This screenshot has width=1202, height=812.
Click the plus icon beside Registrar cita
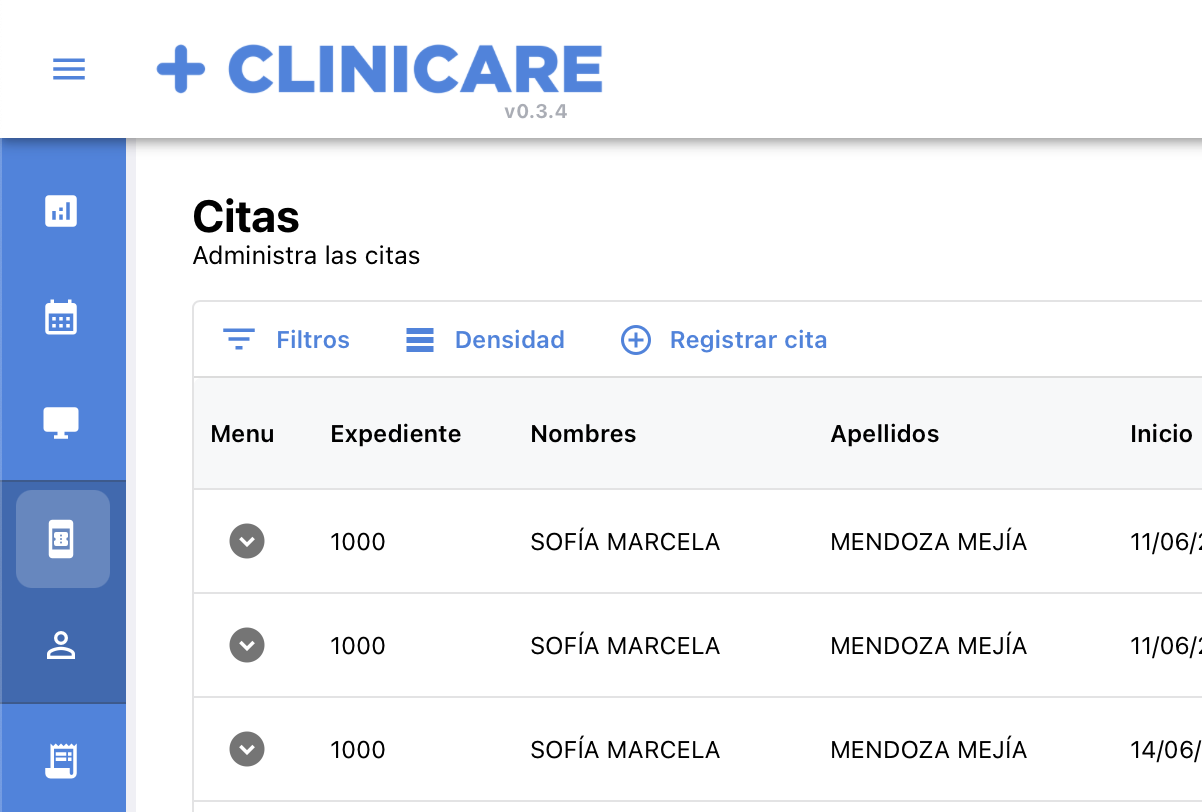(x=636, y=340)
